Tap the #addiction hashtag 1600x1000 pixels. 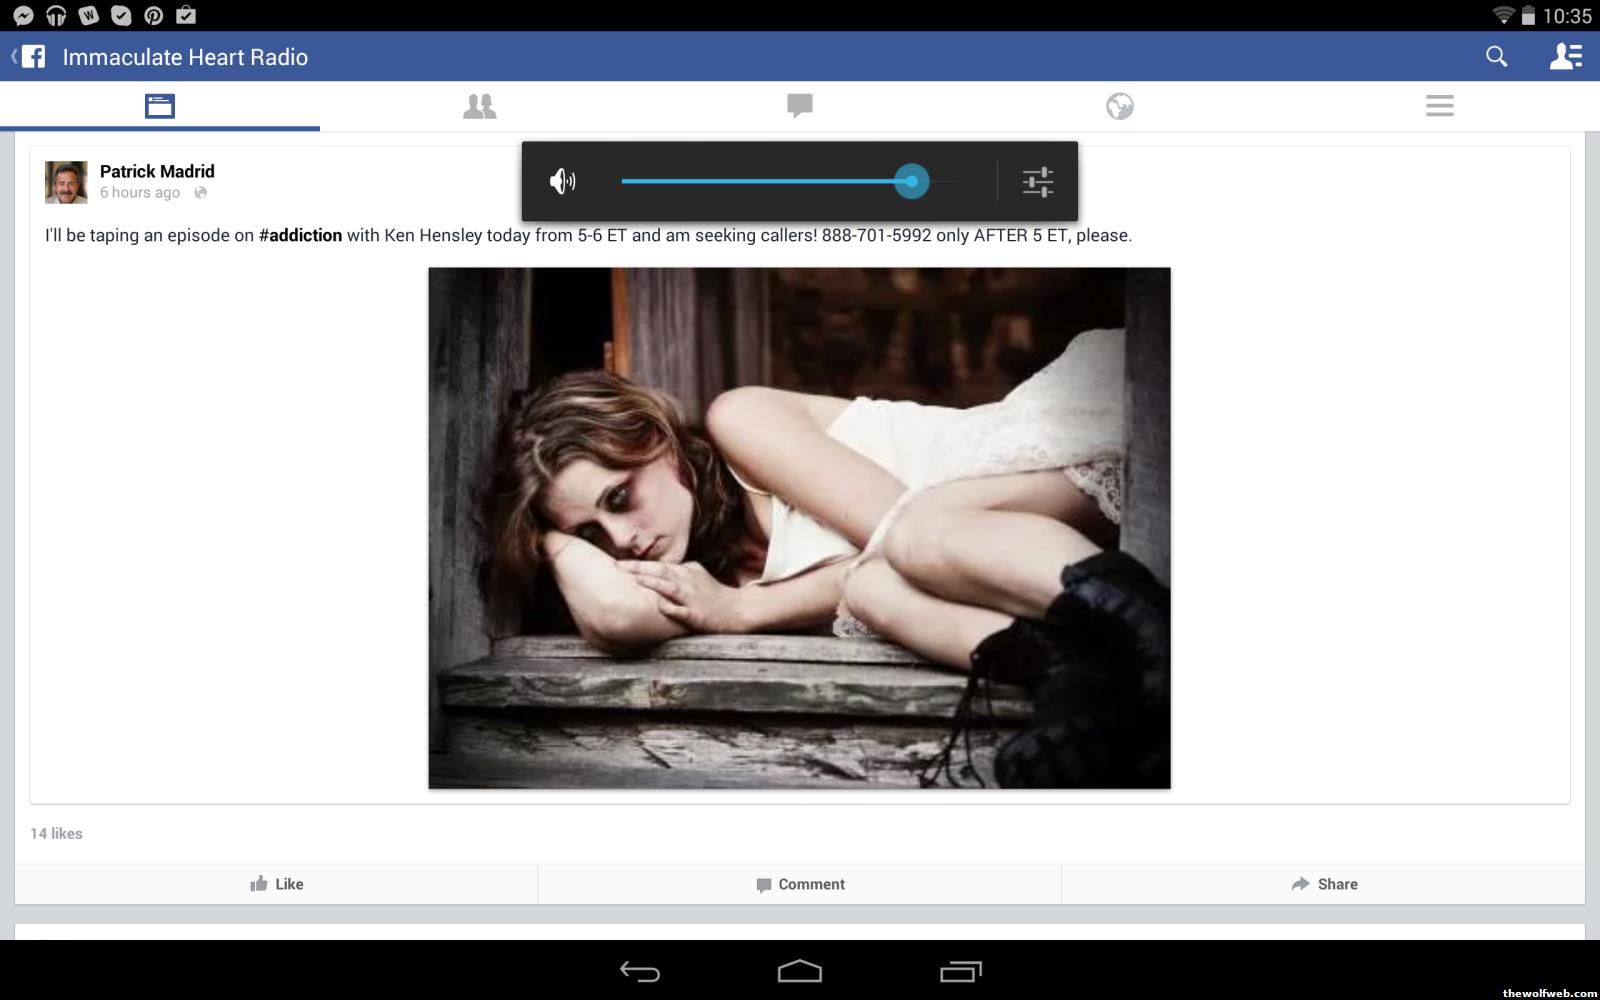click(300, 236)
